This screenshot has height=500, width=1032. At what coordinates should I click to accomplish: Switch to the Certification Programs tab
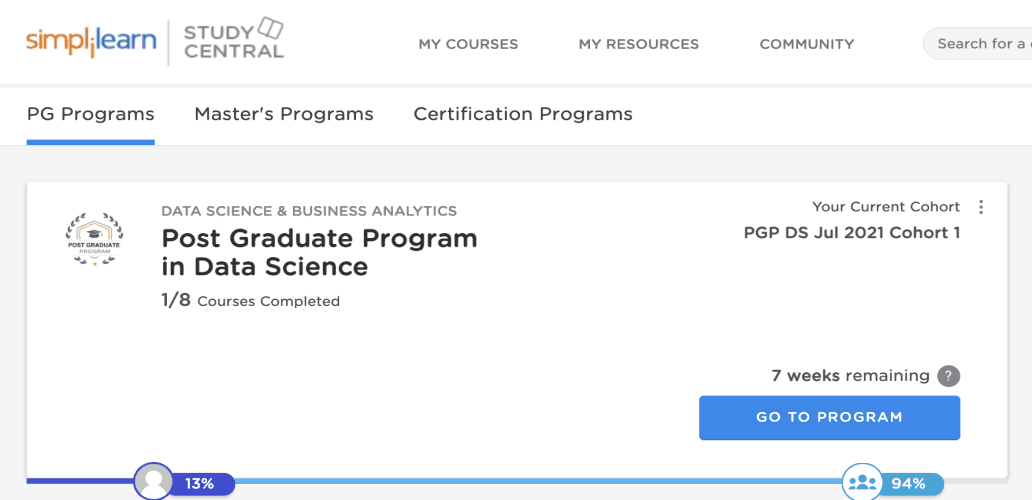(523, 114)
